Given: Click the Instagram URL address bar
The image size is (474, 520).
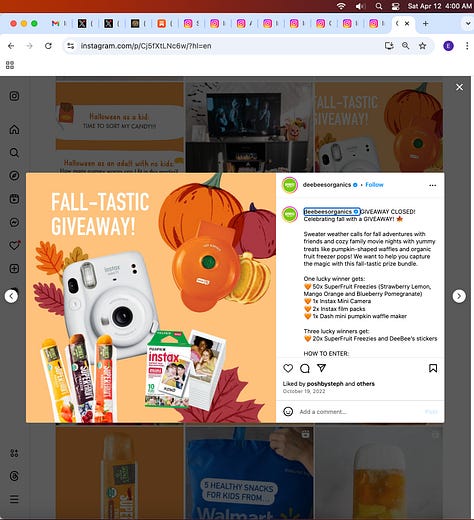Looking at the screenshot, I should click(x=146, y=46).
